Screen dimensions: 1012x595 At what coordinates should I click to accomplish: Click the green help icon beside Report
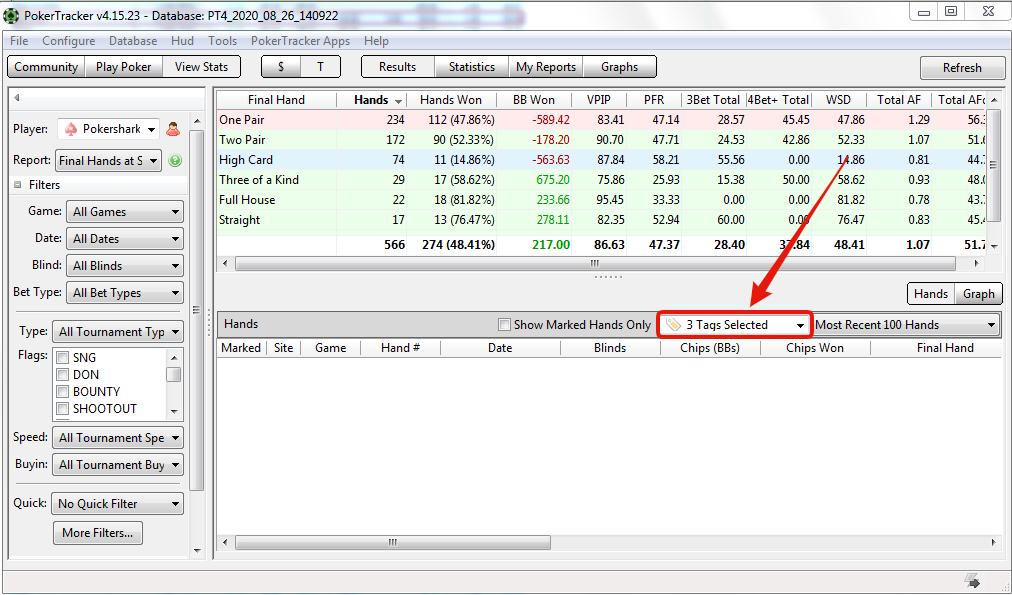click(x=175, y=161)
